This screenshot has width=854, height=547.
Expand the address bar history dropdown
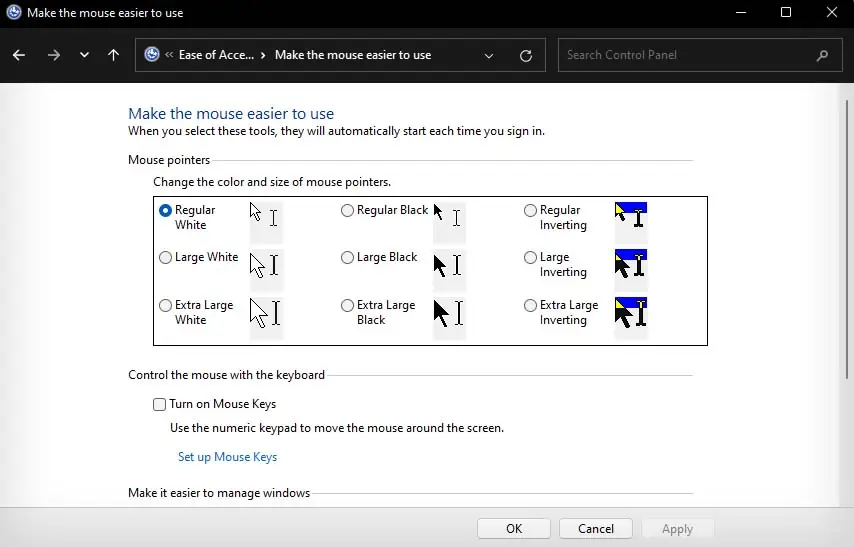click(489, 56)
